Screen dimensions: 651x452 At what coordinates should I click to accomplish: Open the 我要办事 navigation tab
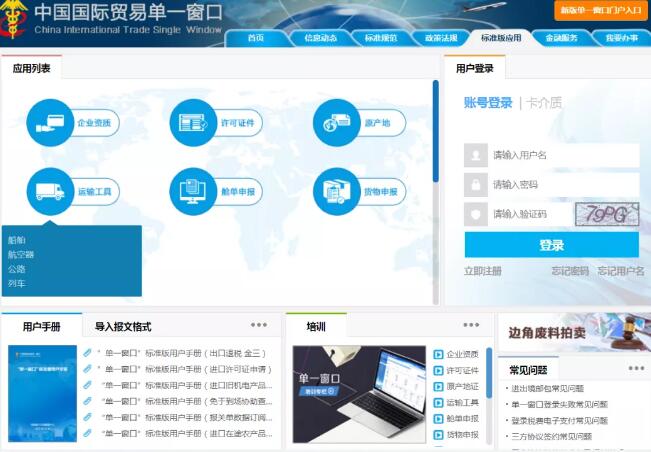tap(622, 38)
